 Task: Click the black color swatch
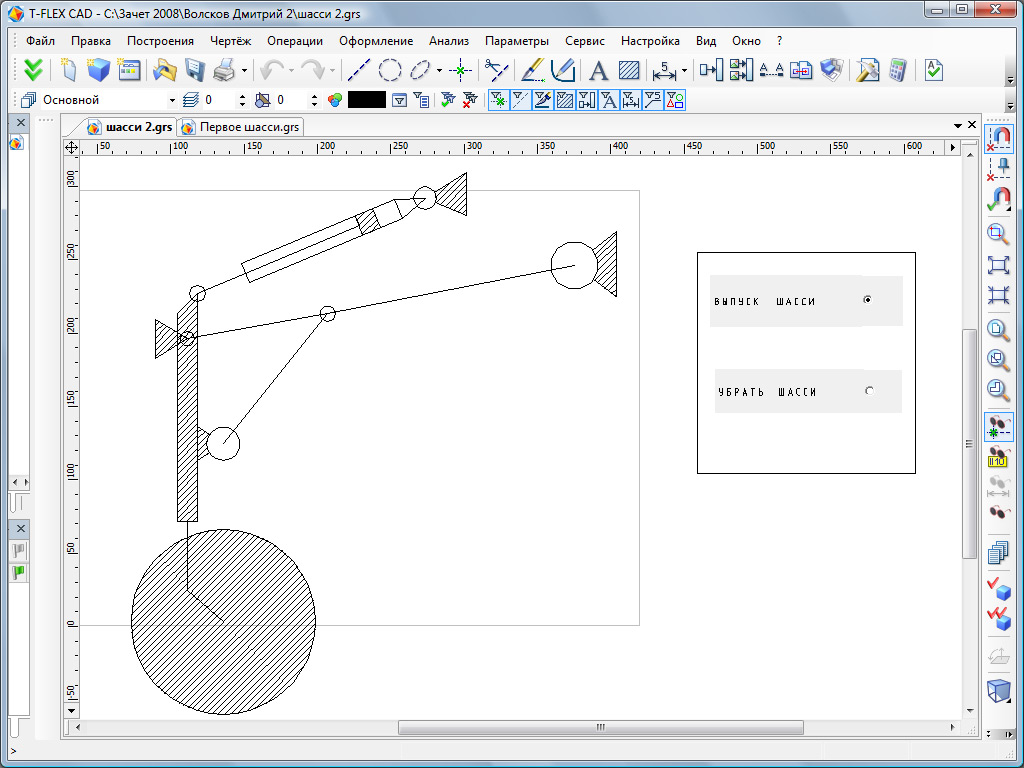pos(366,100)
